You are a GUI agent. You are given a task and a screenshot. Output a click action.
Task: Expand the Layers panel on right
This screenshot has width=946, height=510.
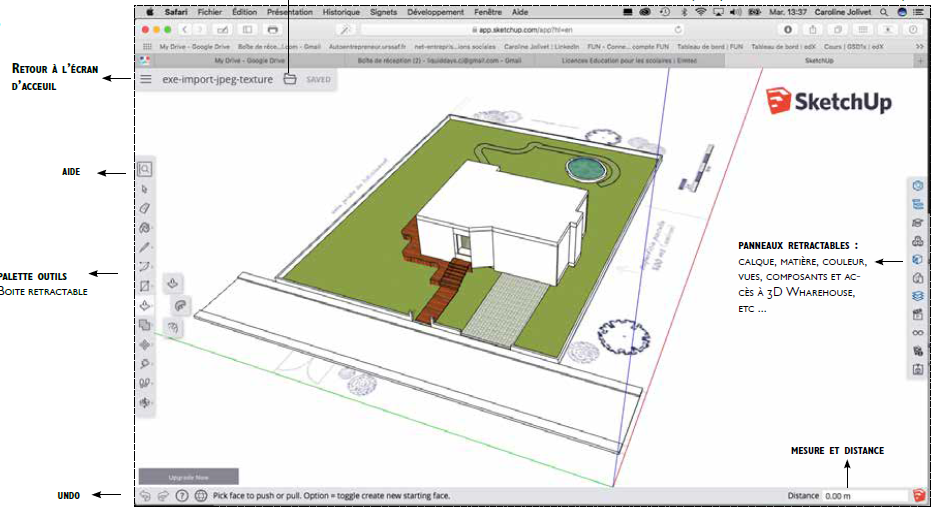click(917, 296)
